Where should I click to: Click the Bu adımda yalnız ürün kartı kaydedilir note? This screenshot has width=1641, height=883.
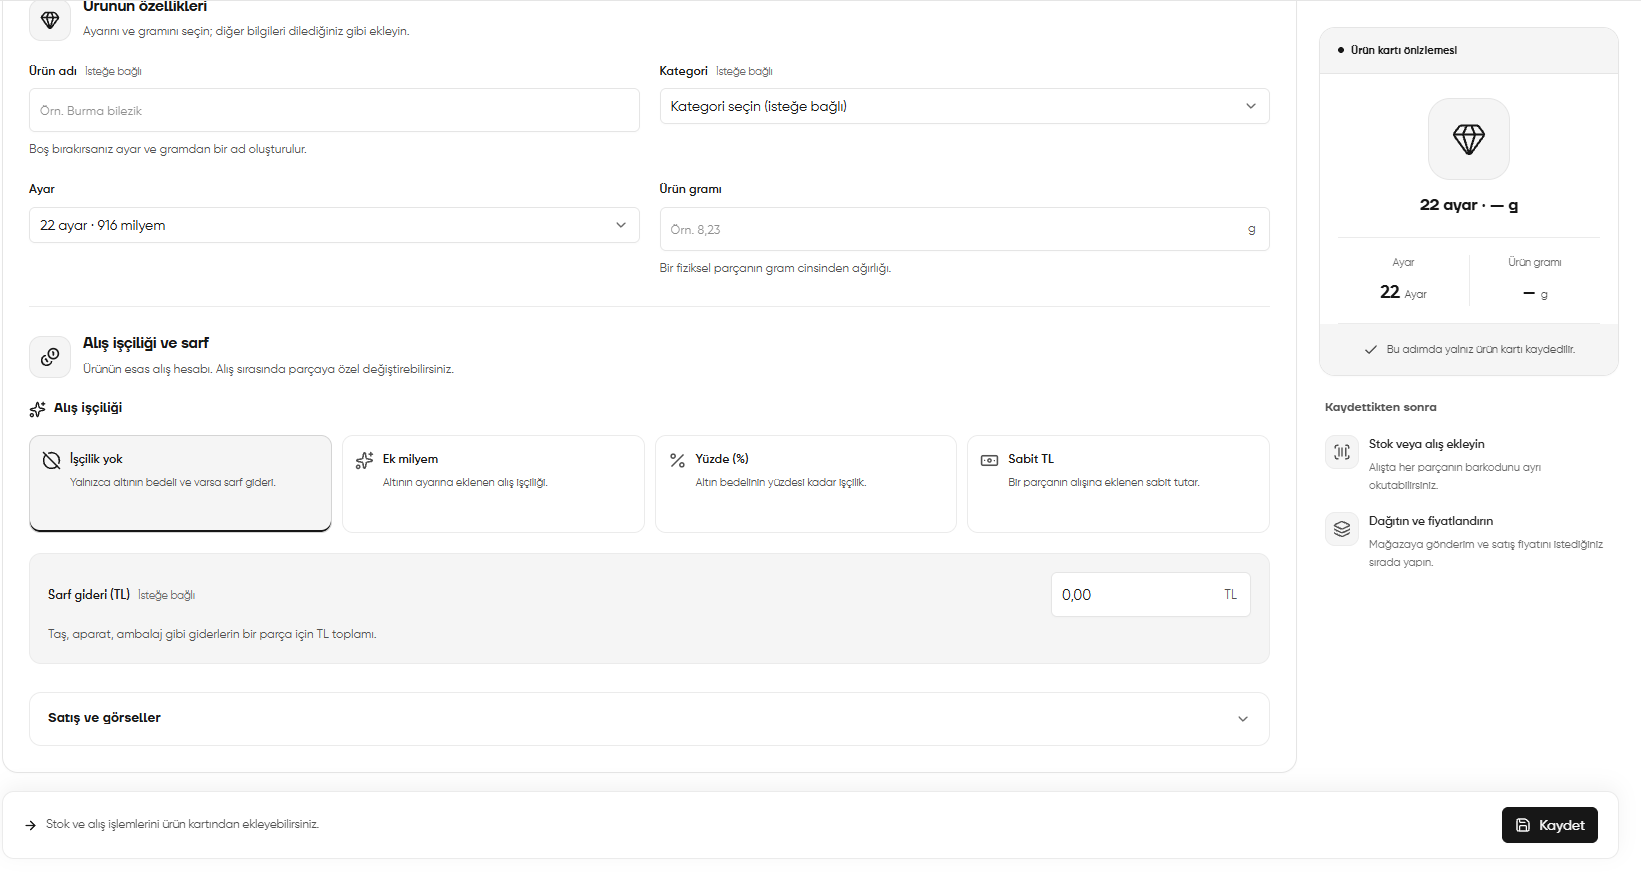click(1481, 350)
